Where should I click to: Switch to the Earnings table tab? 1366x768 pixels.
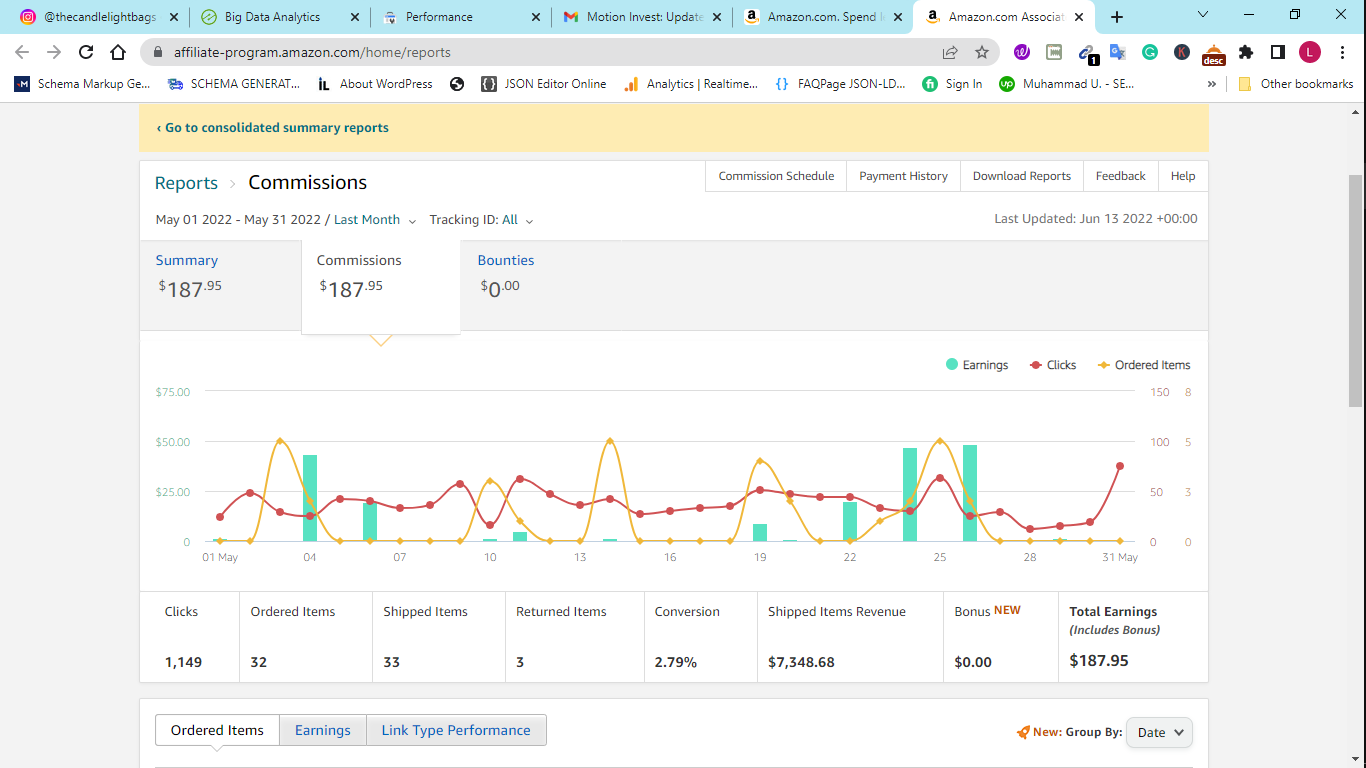point(323,730)
